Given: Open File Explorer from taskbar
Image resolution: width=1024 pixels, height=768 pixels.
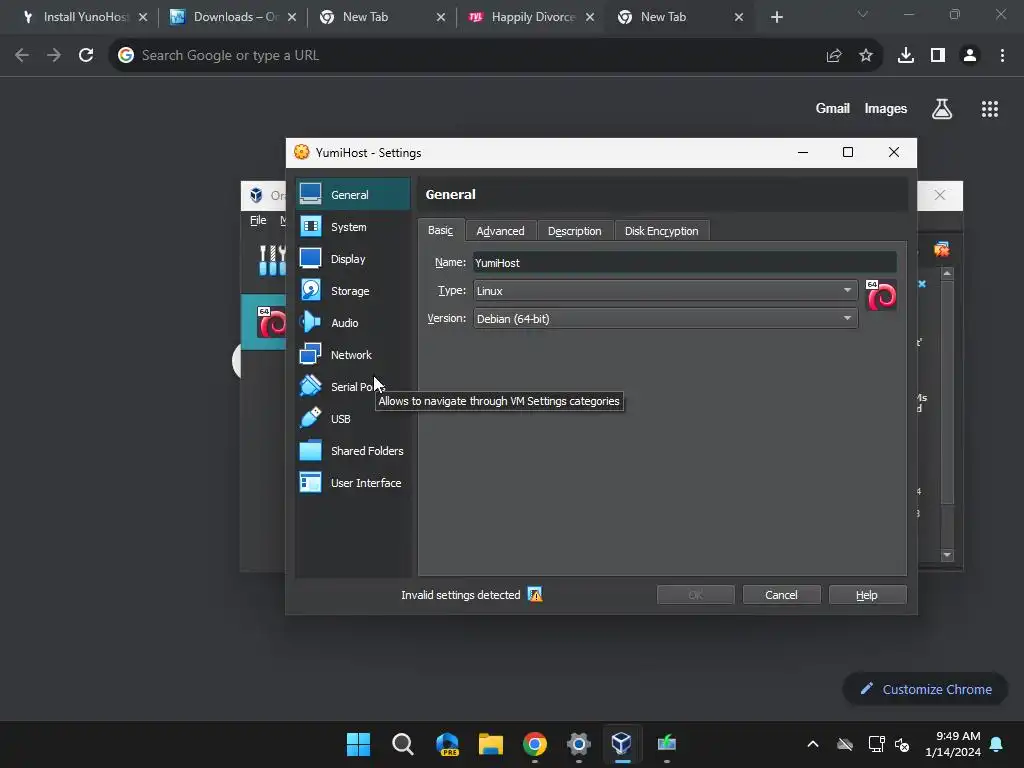Looking at the screenshot, I should [x=490, y=744].
